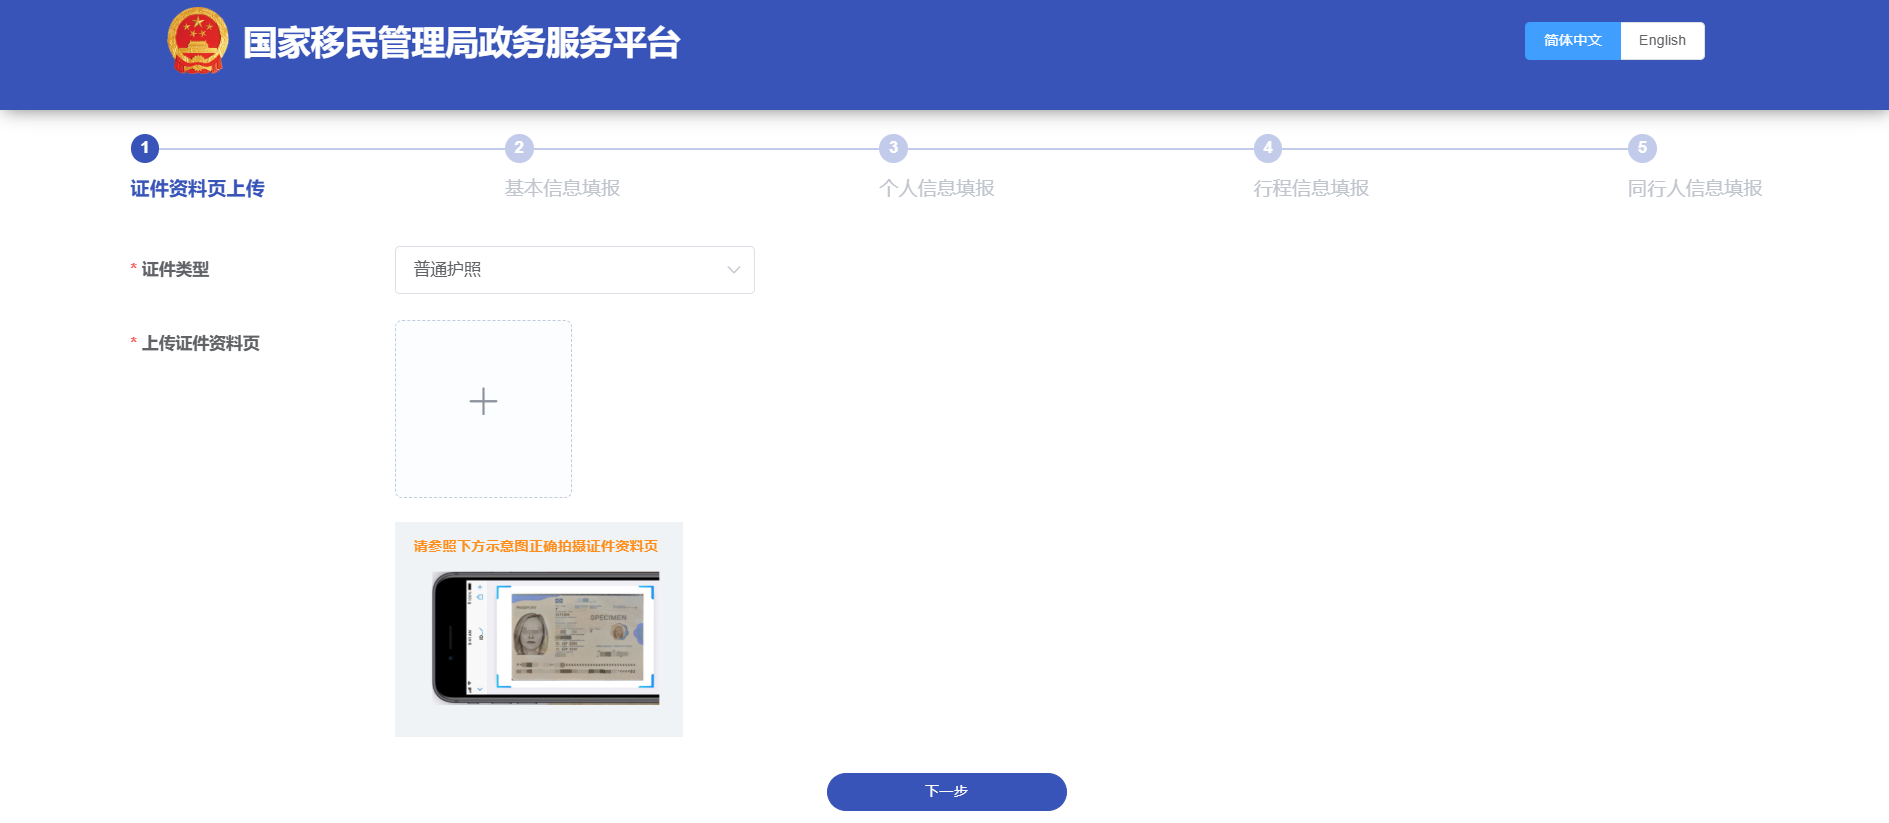Click step 4 circle in progress bar

[x=1268, y=148]
